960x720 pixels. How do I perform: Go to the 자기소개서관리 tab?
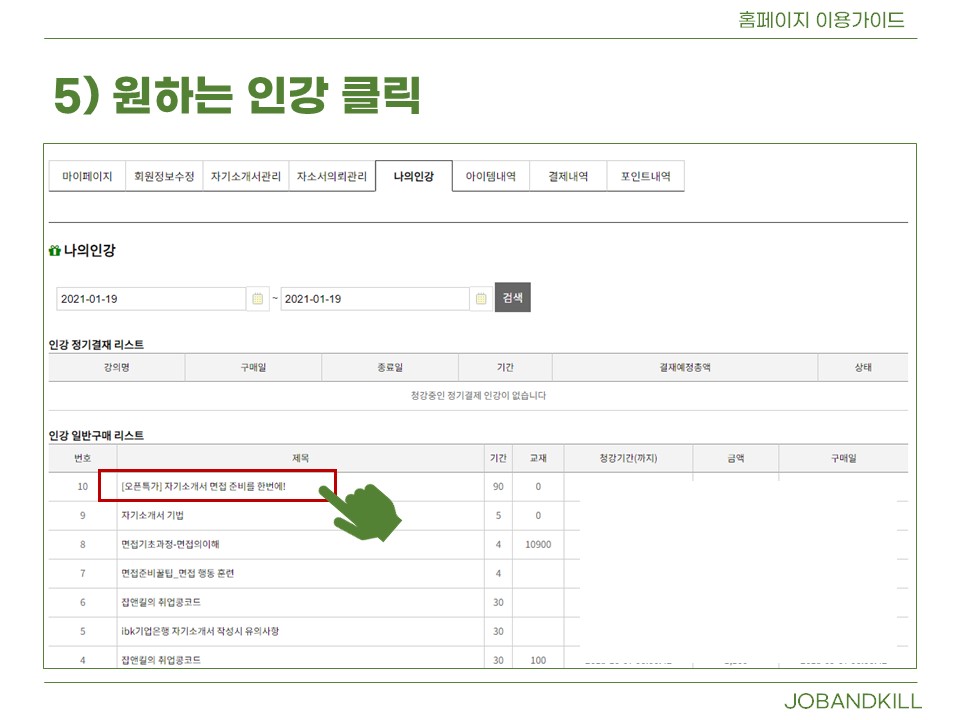point(246,176)
